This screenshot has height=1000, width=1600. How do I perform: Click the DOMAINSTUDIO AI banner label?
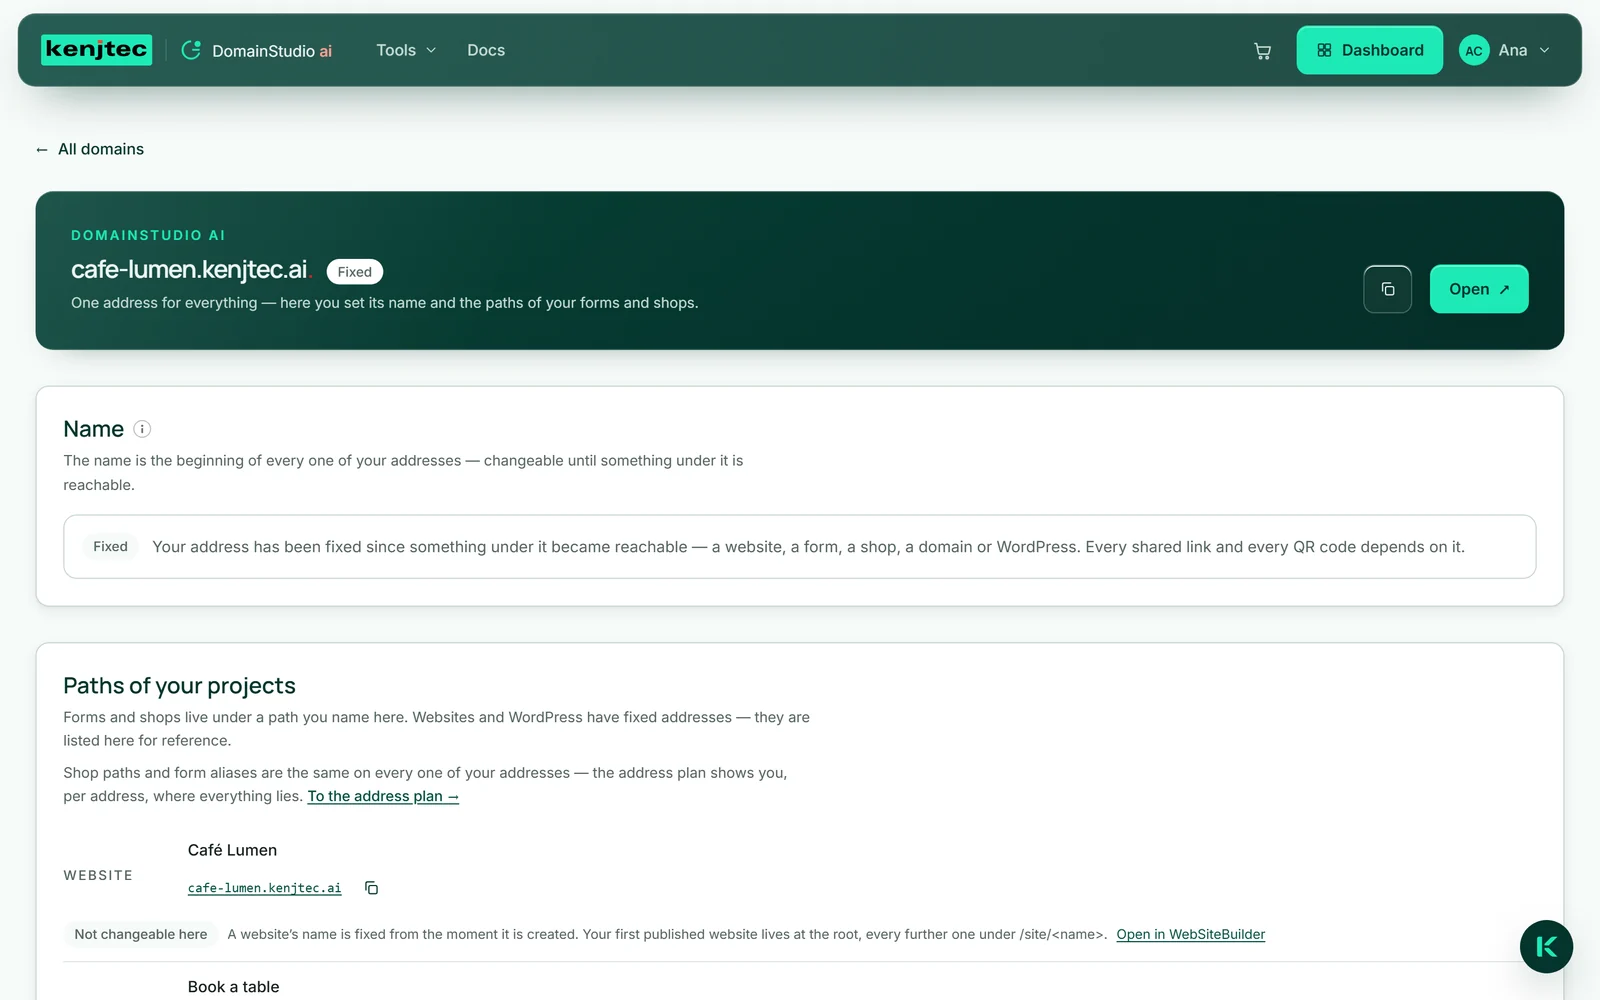click(x=148, y=235)
